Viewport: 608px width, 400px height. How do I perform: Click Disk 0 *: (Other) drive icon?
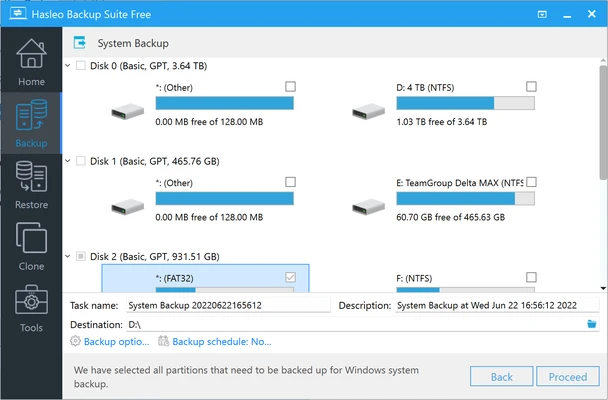128,111
